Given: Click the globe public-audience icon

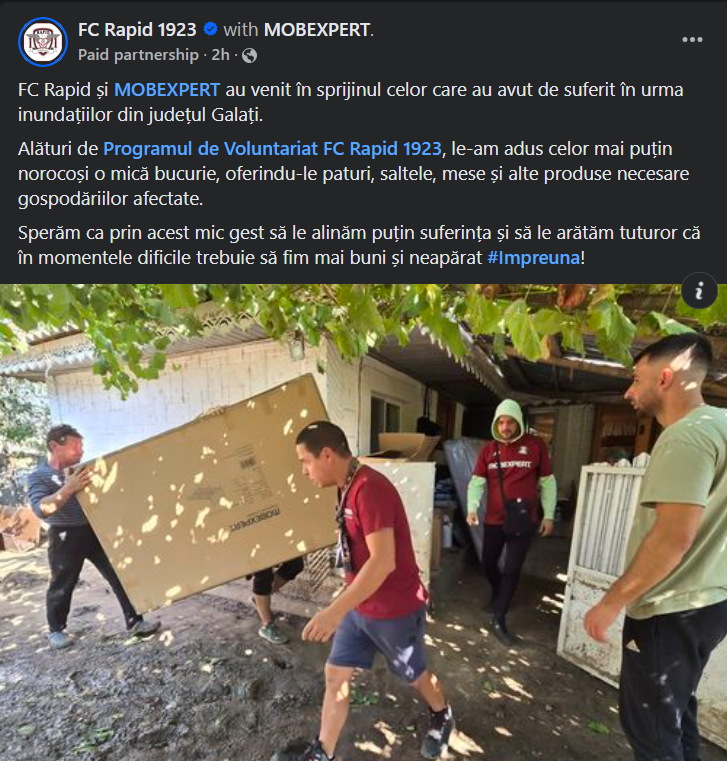Looking at the screenshot, I should pos(249,55).
